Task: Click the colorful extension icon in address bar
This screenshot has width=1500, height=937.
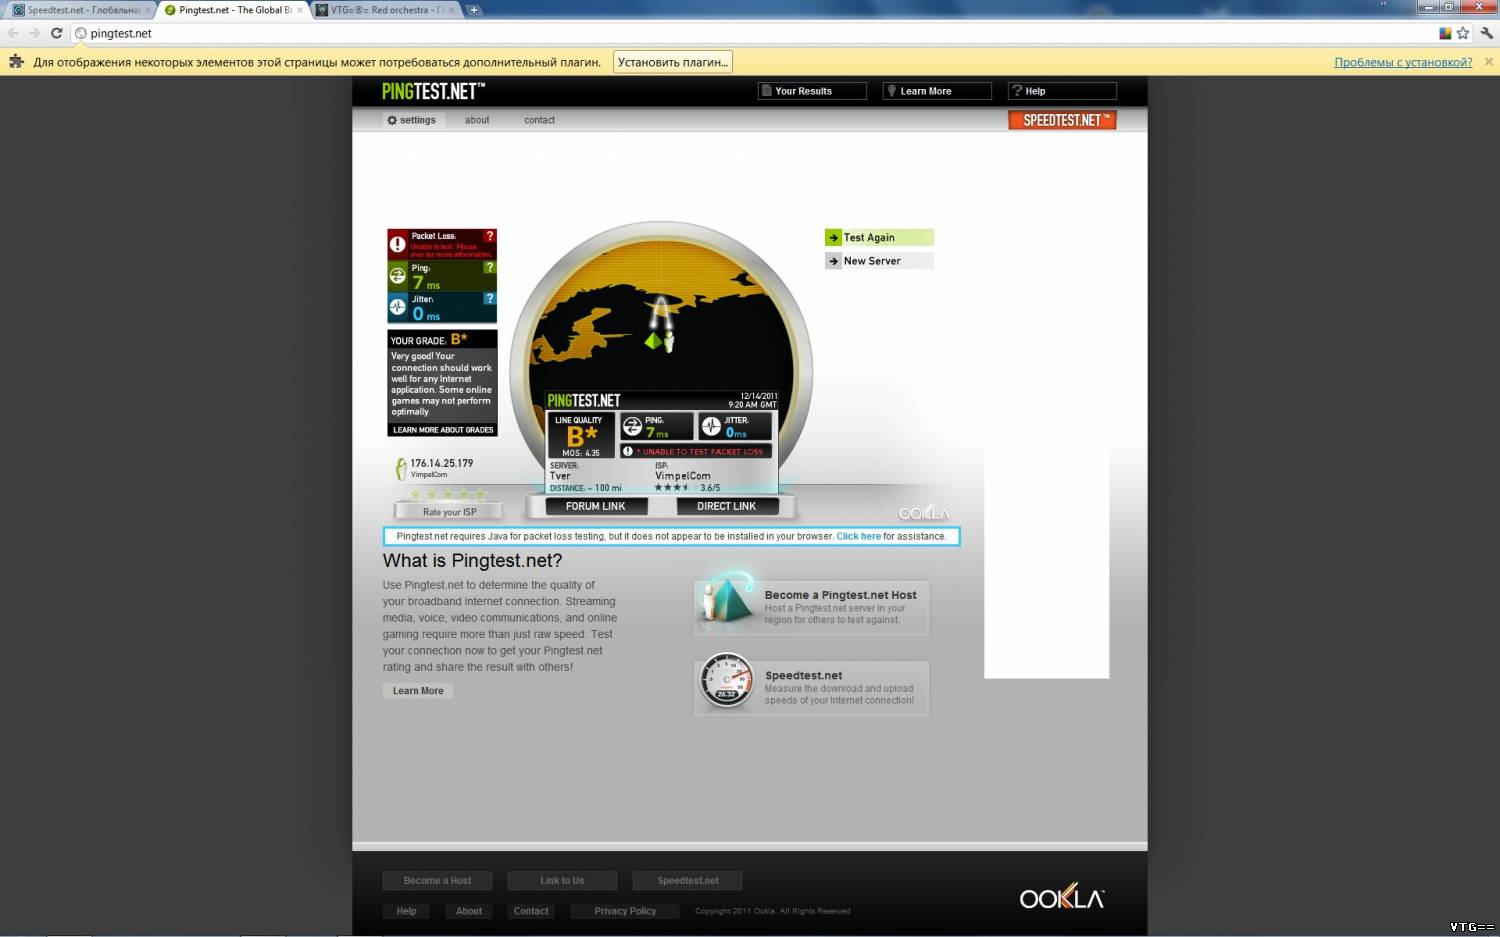Action: pos(1445,33)
